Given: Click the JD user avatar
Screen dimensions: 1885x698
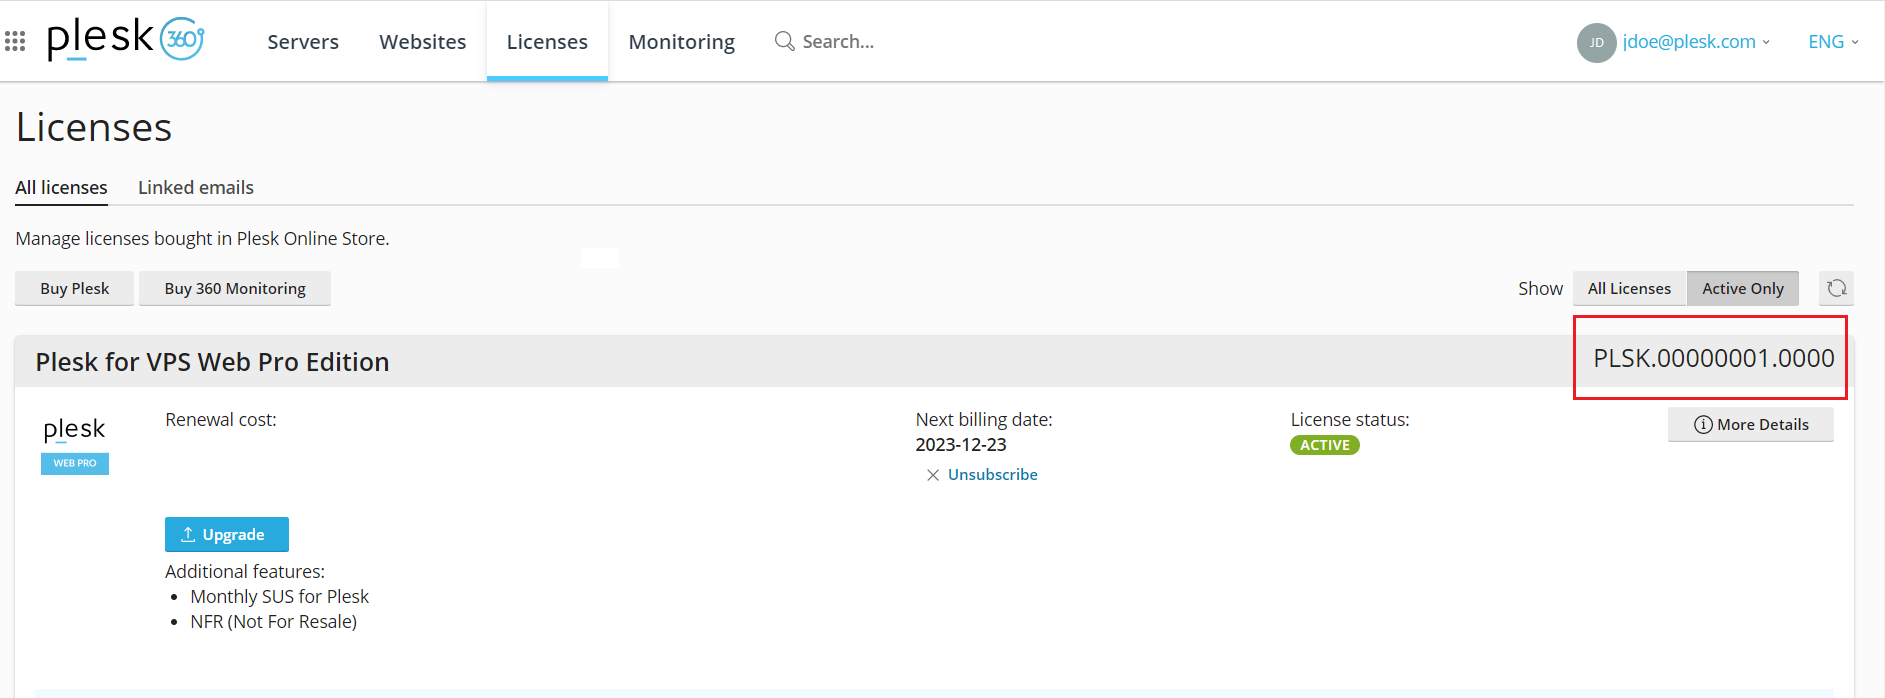Looking at the screenshot, I should coord(1596,42).
